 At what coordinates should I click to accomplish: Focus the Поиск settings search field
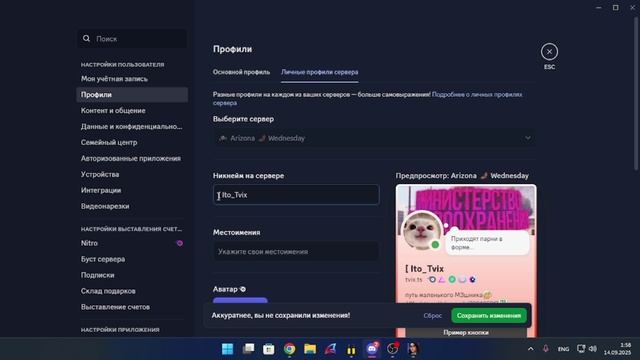point(132,39)
